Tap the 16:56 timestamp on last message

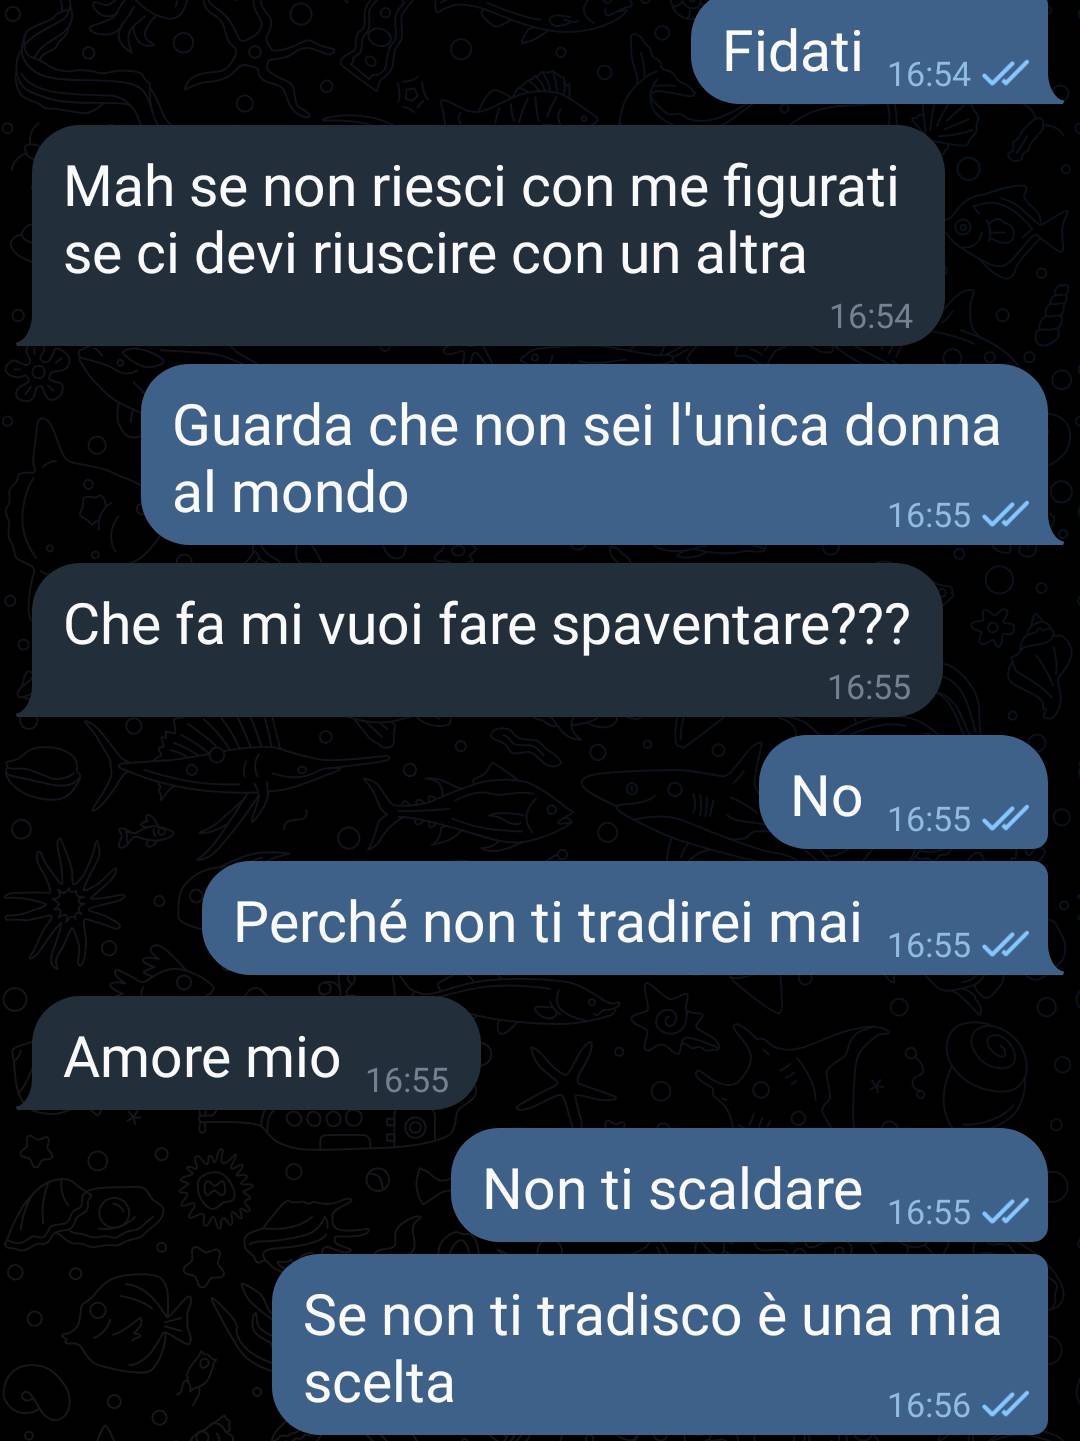929,1405
